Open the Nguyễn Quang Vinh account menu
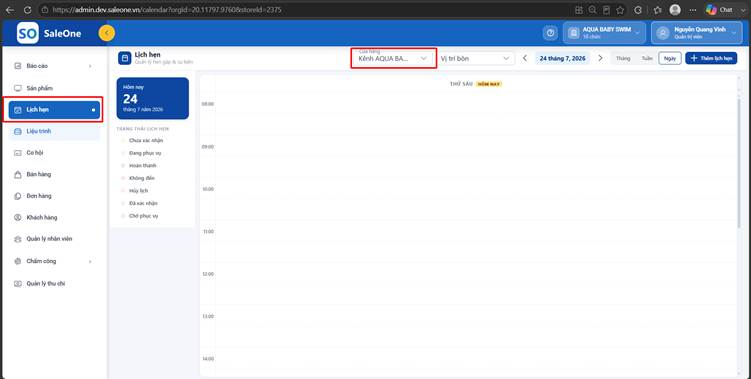The image size is (751, 379). pyautogui.click(x=697, y=33)
